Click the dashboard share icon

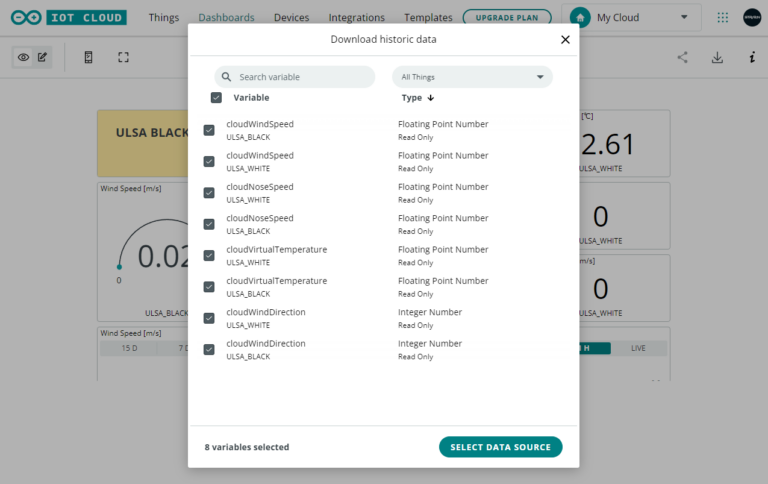(x=683, y=57)
